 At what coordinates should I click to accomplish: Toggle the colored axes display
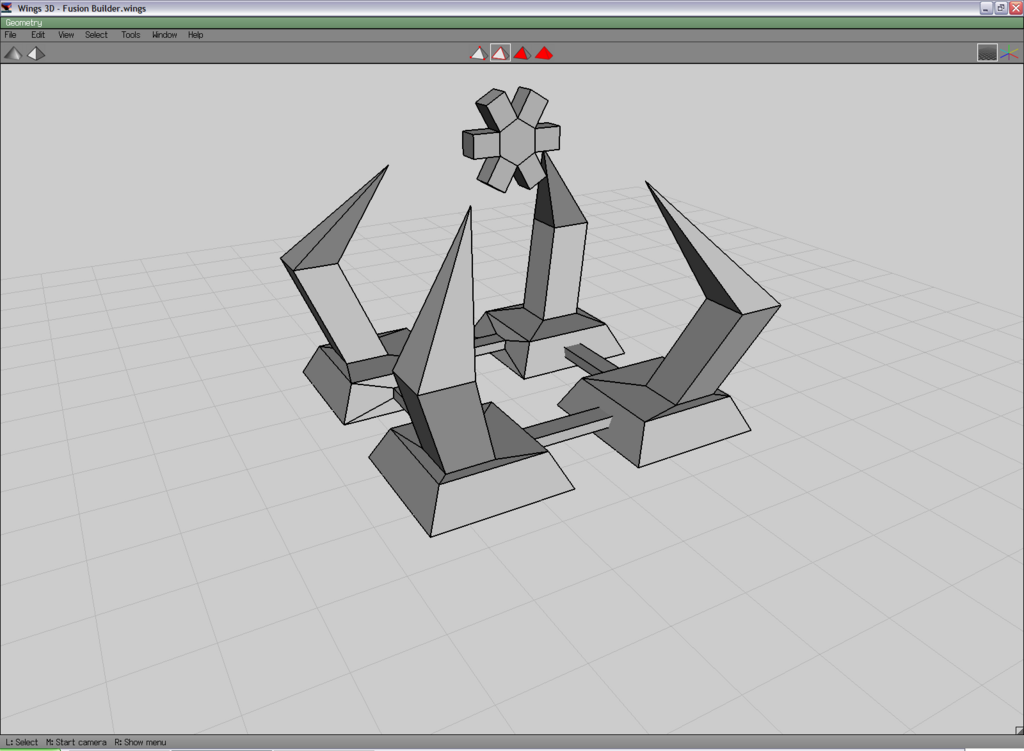click(1010, 53)
